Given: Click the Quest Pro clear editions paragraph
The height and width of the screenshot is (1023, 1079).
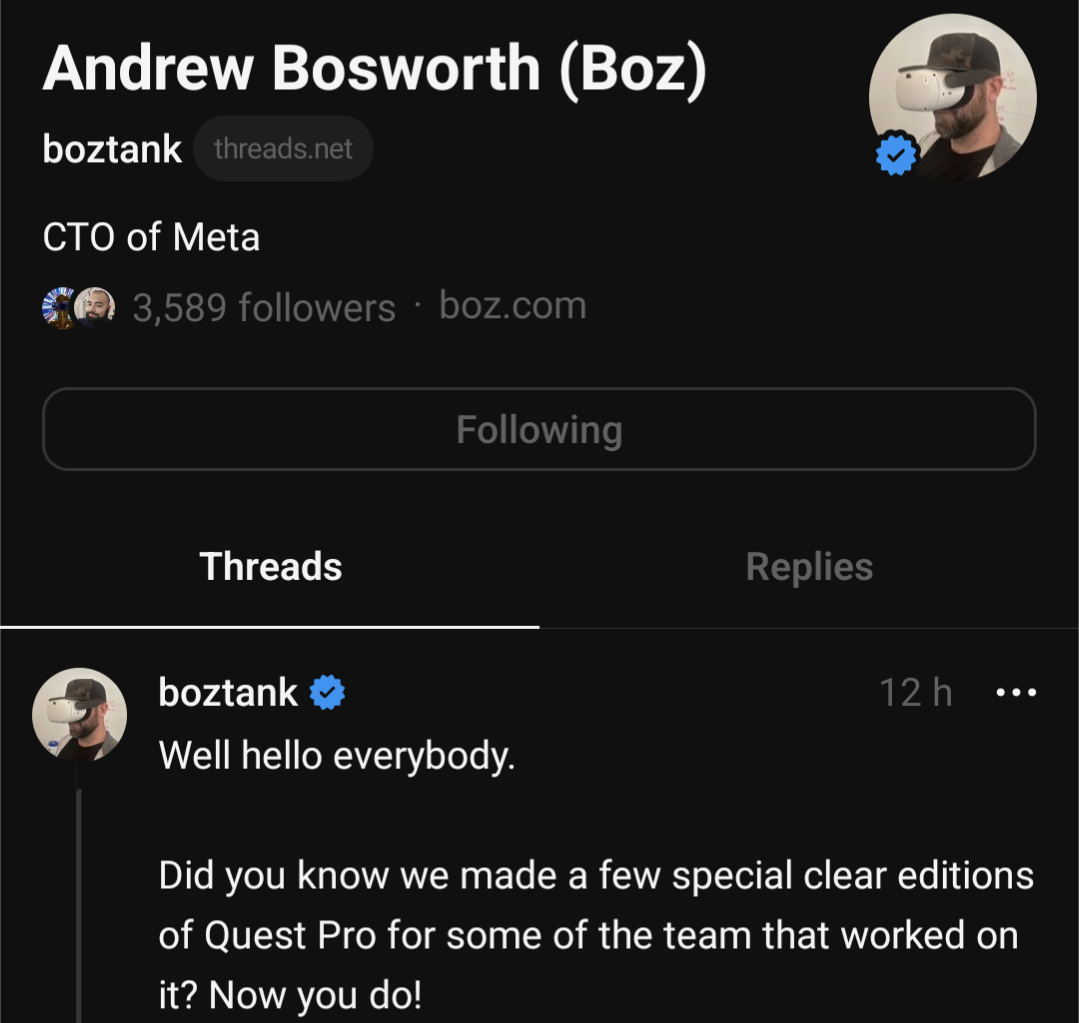Looking at the screenshot, I should 596,935.
